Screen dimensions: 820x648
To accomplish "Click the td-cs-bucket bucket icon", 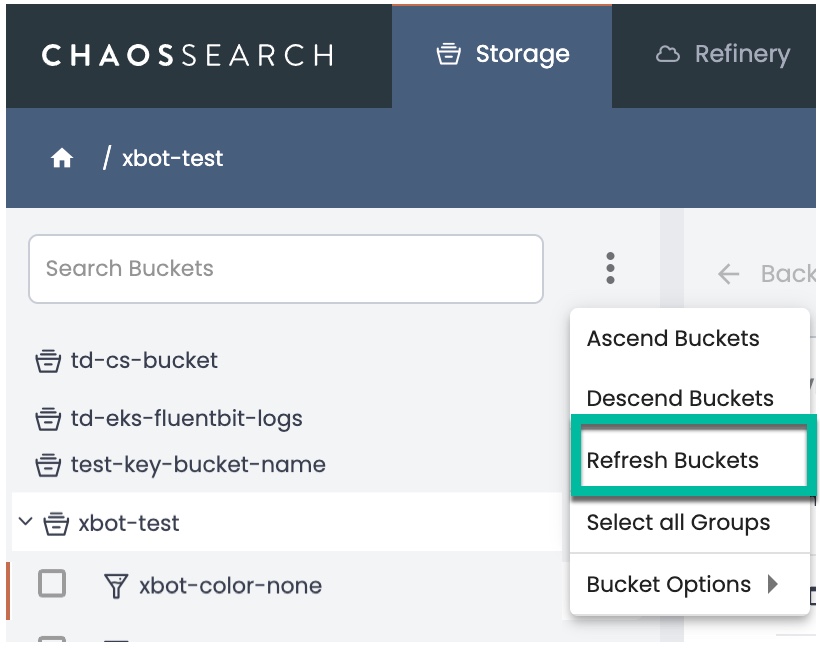I will 48,361.
